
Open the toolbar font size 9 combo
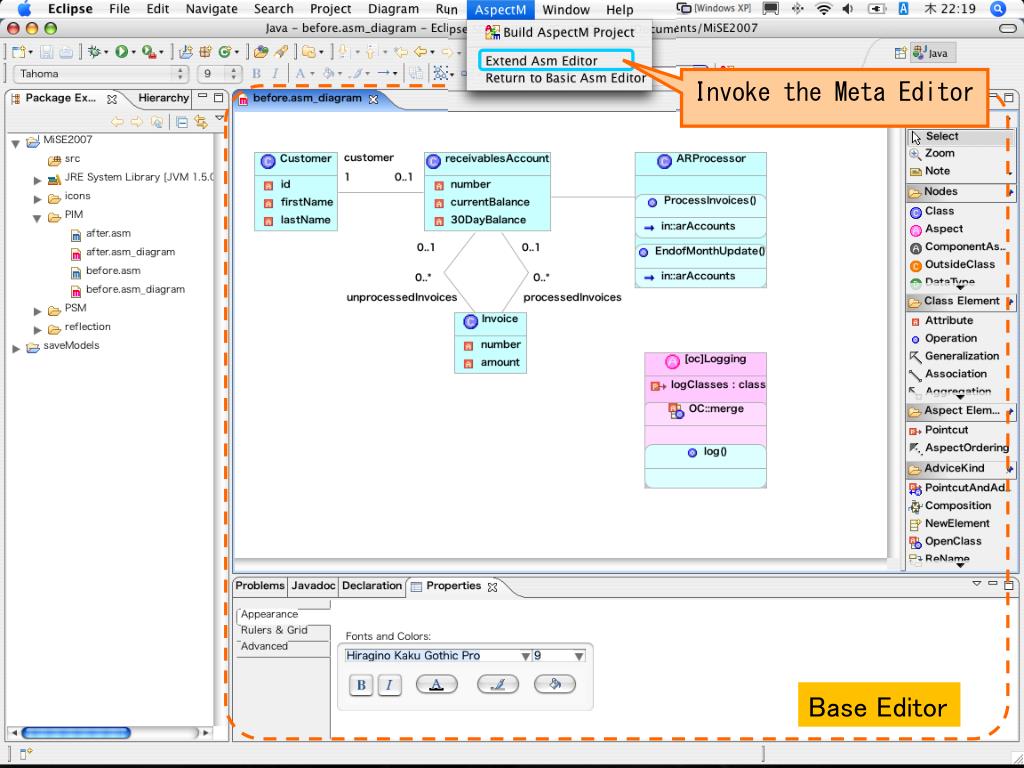(221, 74)
